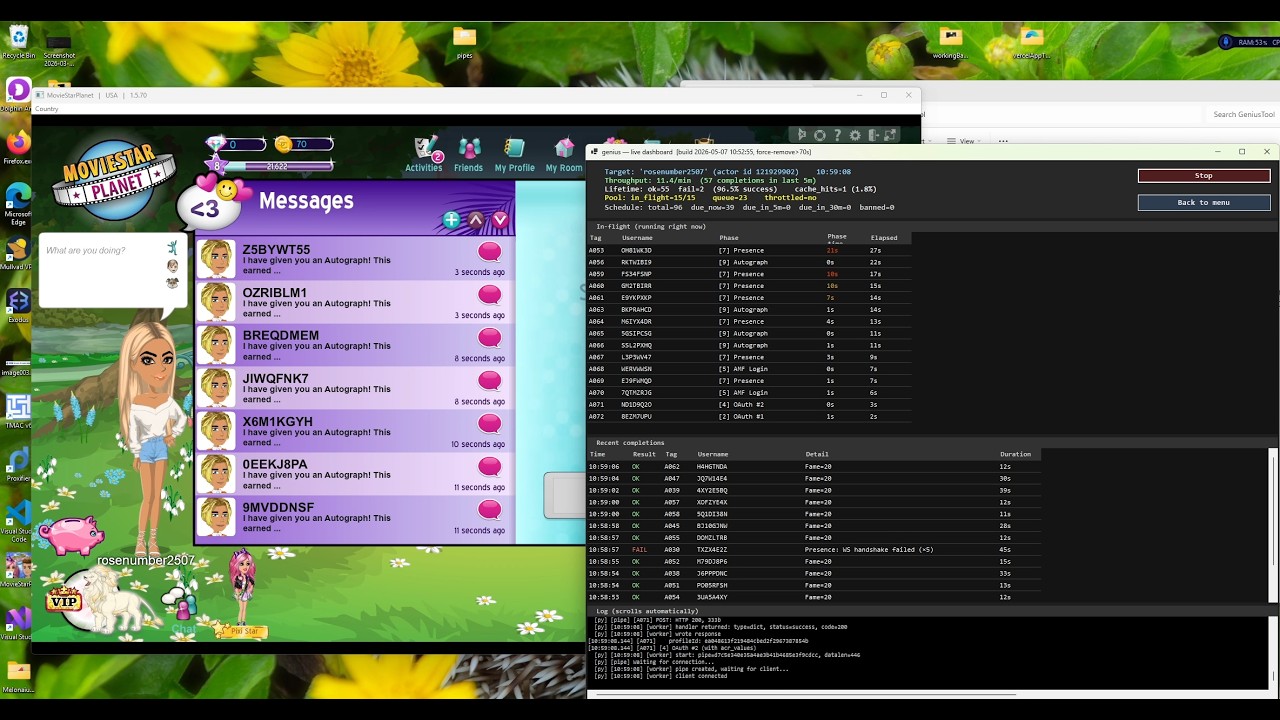1280x720 pixels.
Task: Open the Activities menu icon
Action: point(424,155)
